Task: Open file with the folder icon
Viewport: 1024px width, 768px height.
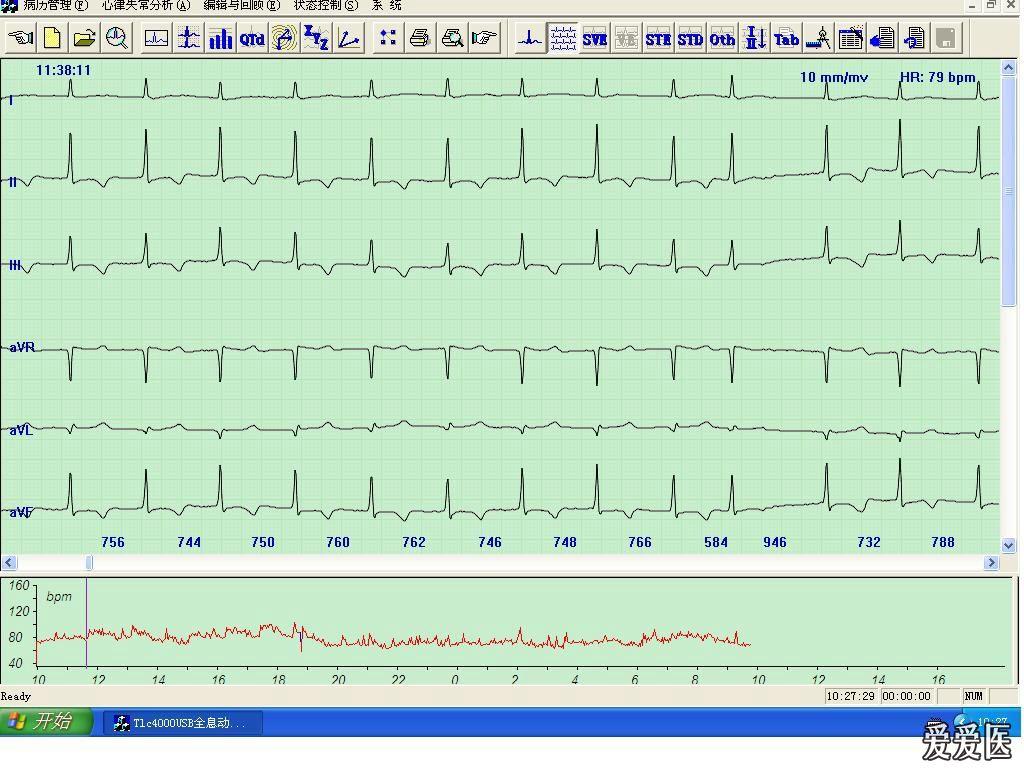Action: pyautogui.click(x=85, y=39)
